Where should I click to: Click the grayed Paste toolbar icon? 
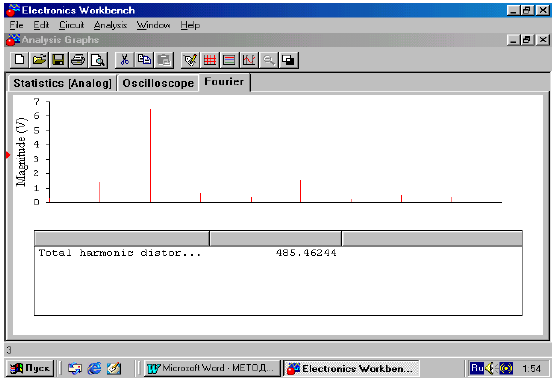163,60
